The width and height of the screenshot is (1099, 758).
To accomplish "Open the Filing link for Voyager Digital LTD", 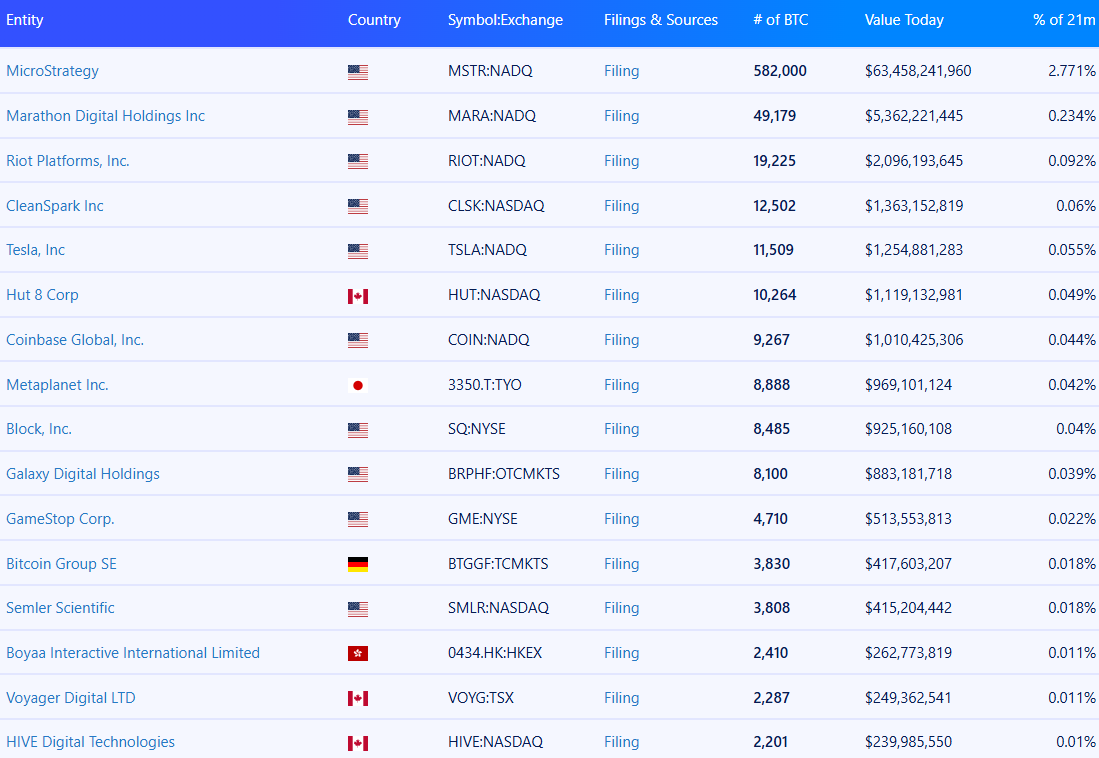I will [622, 697].
